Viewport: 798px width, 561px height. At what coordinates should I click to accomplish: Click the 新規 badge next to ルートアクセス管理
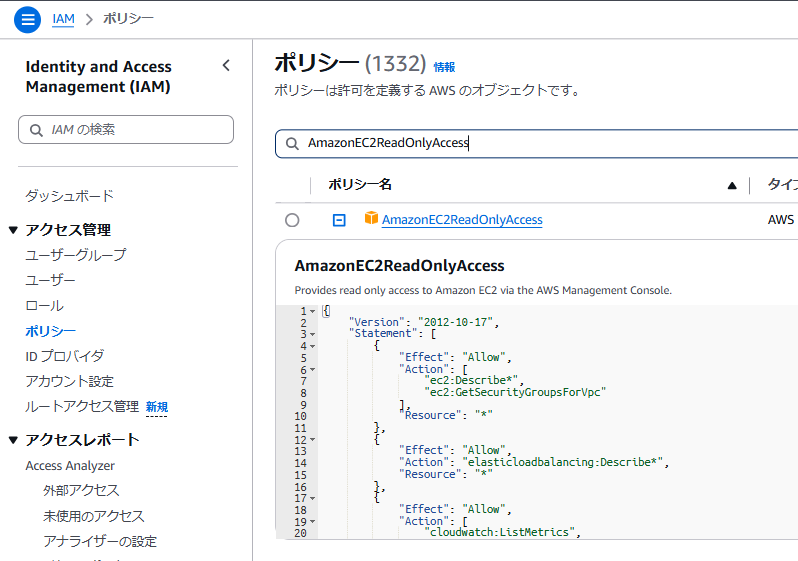(x=157, y=407)
